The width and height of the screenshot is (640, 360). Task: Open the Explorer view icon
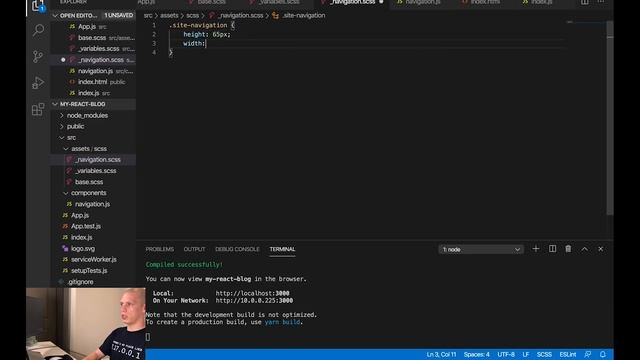38,6
